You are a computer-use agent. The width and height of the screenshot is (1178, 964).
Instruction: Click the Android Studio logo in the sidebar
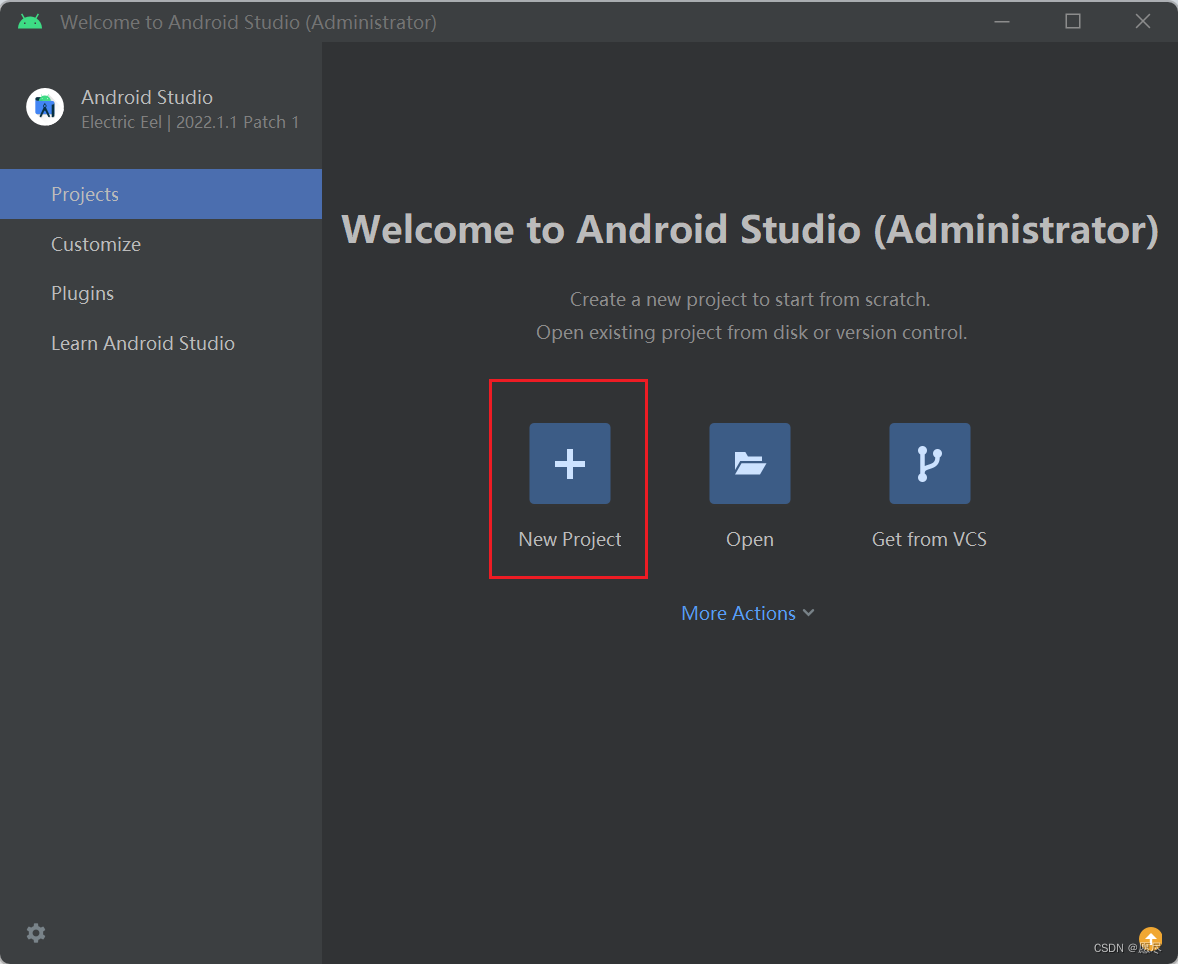point(44,107)
